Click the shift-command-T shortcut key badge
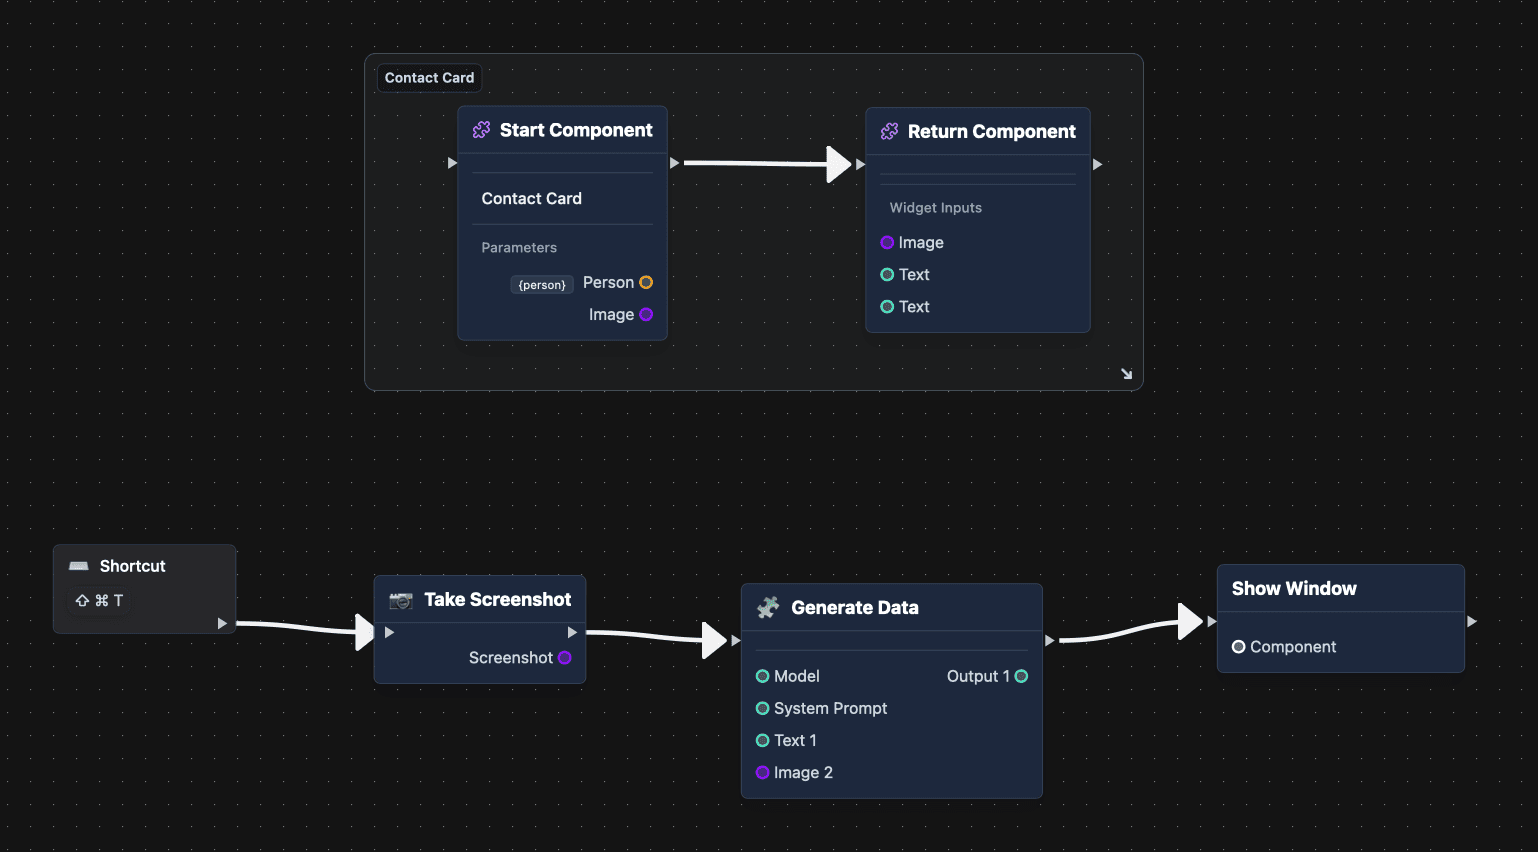The image size is (1538, 852). tap(99, 601)
